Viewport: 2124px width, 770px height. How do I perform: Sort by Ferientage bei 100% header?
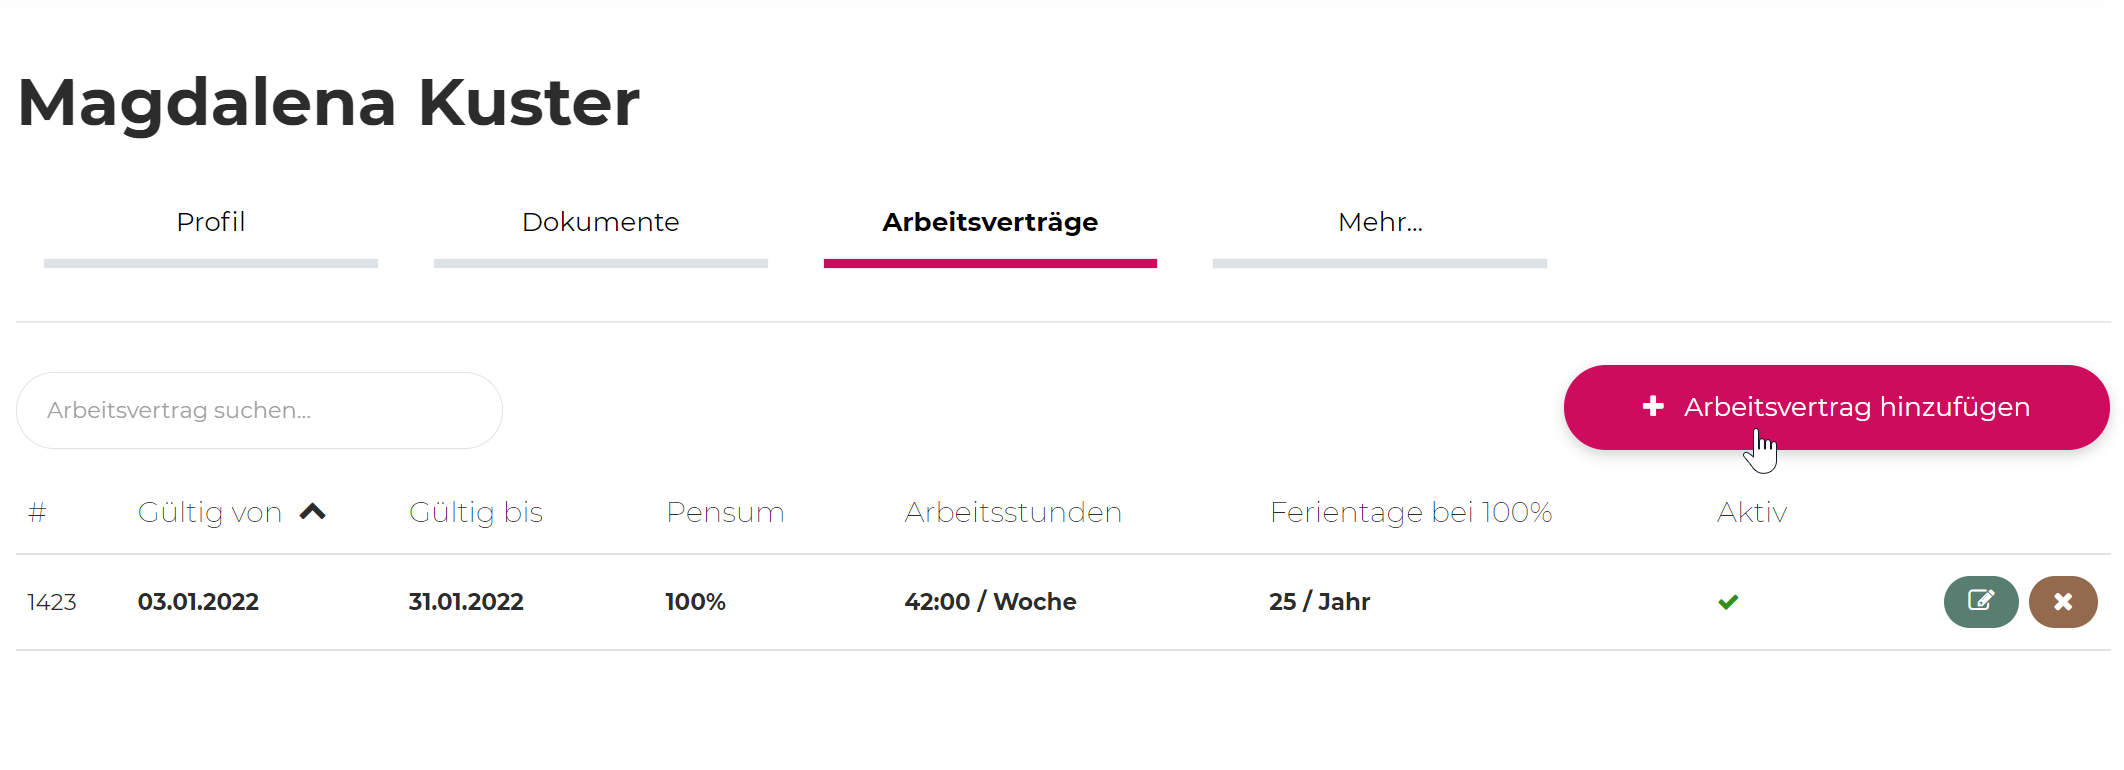tap(1410, 512)
